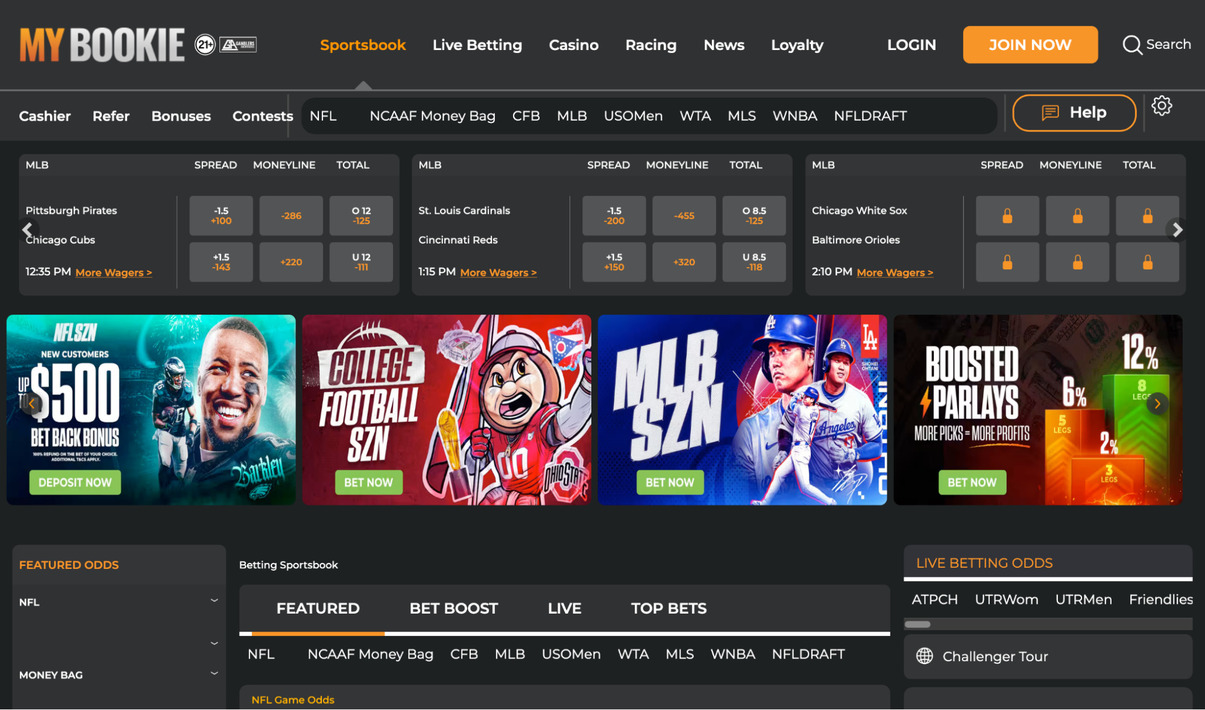Open More Wagers for Pirates-Cubs game

(114, 272)
